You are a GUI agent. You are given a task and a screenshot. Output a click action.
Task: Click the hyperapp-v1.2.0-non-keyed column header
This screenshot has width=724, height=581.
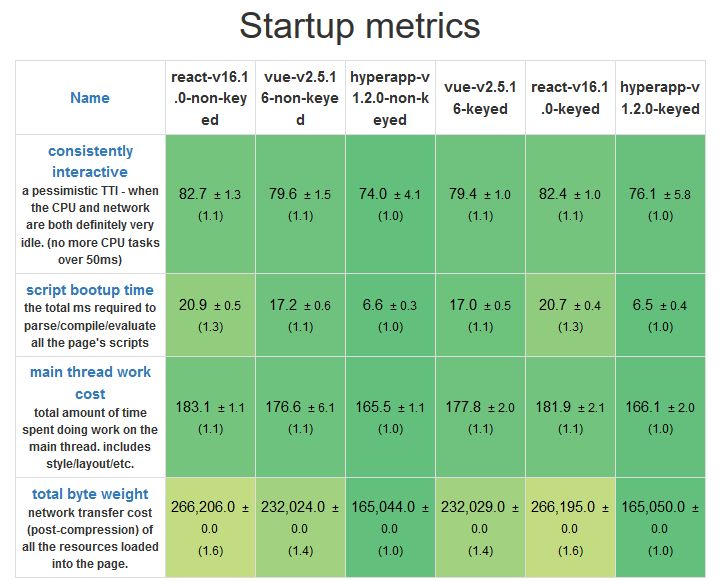coord(390,98)
